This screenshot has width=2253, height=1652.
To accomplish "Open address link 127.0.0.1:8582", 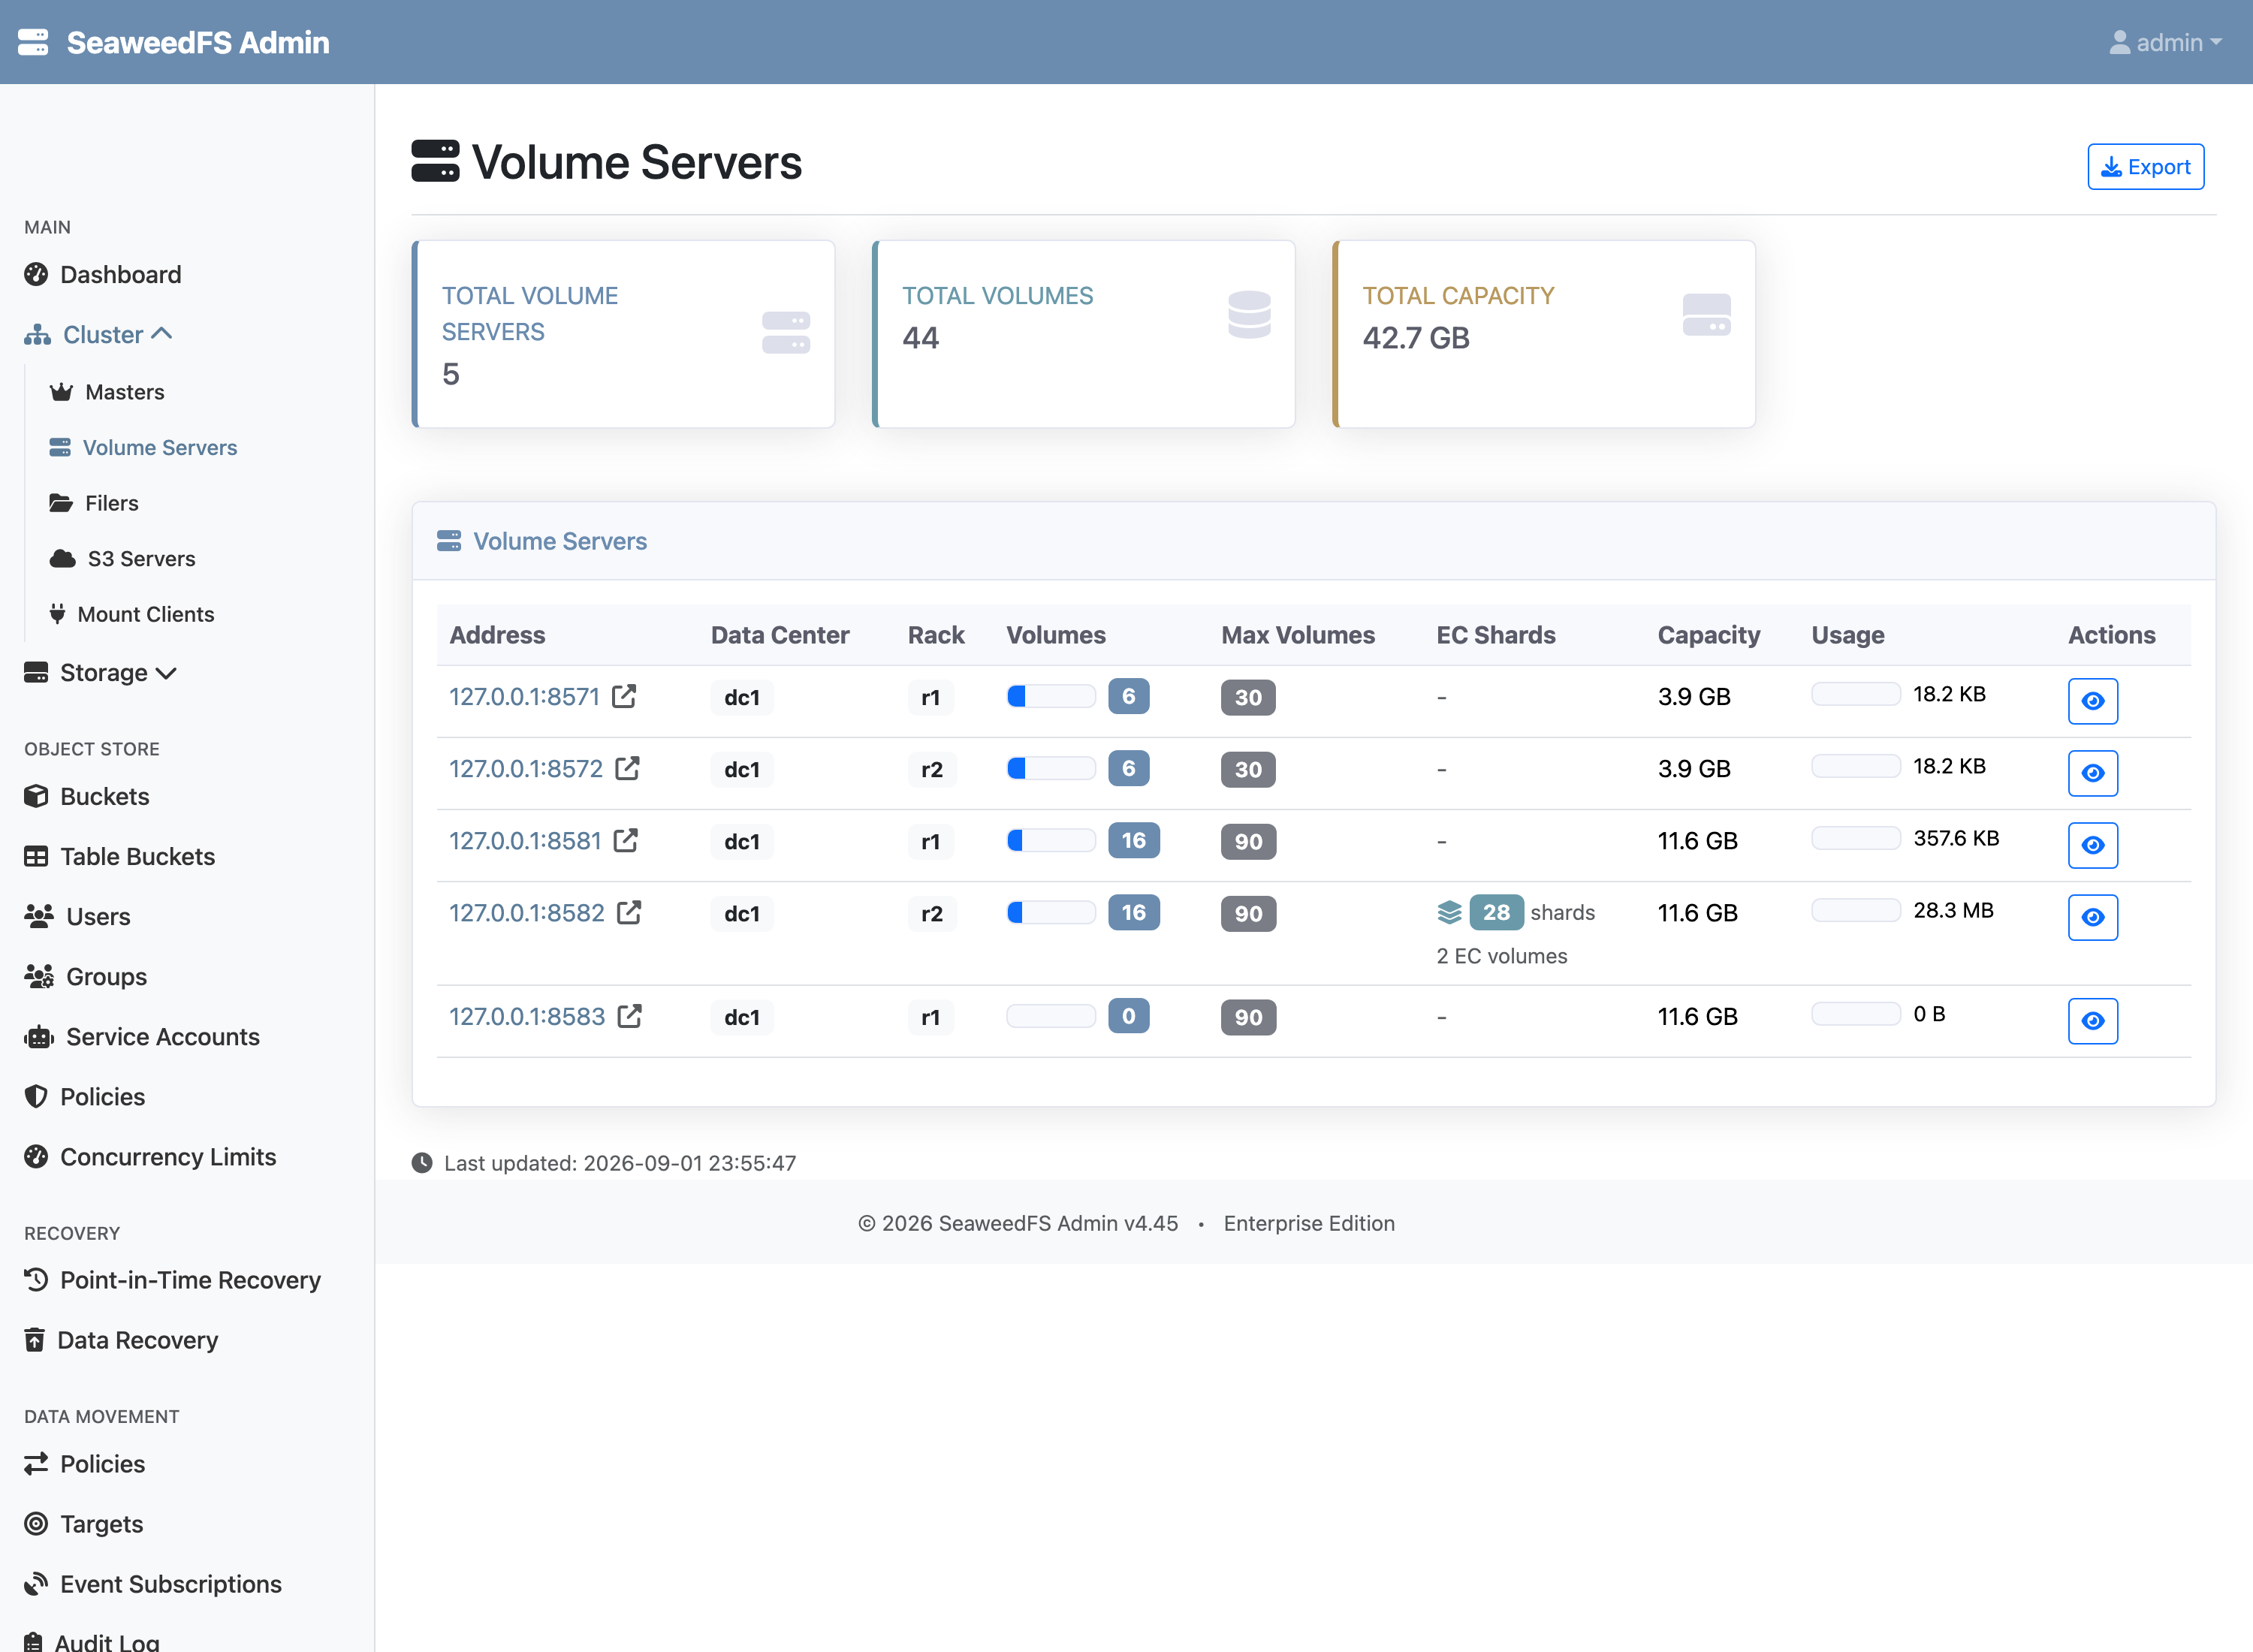I will tap(527, 912).
